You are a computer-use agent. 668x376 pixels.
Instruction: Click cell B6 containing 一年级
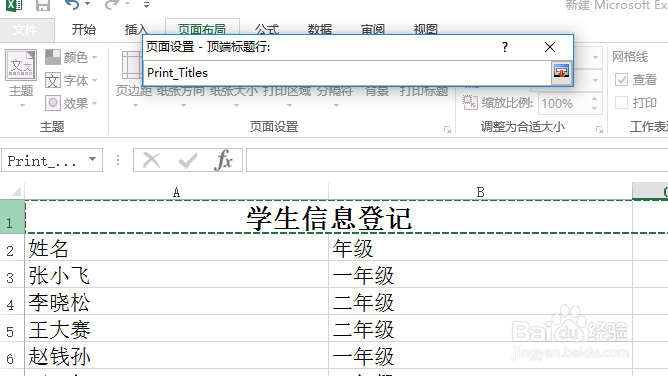point(481,356)
